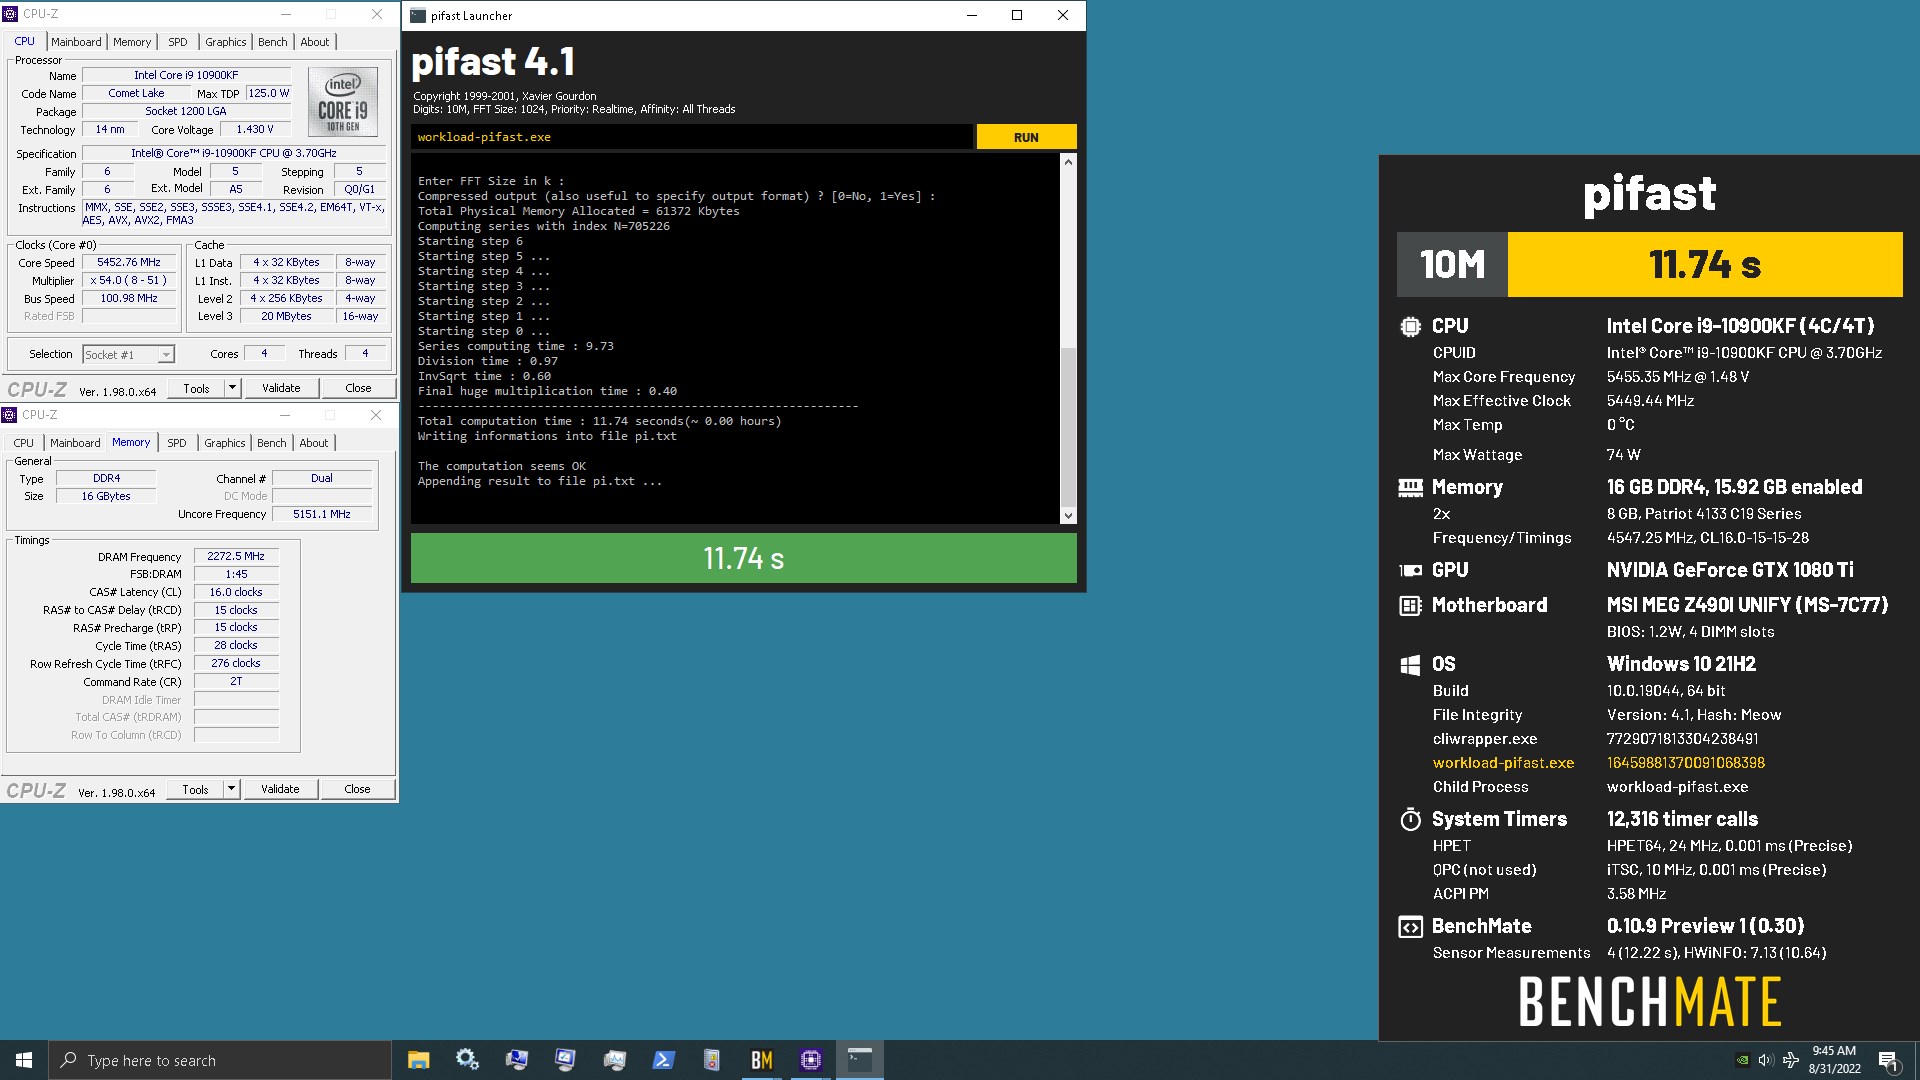Open the system management taskbar icon next to Settings
The width and height of the screenshot is (1920, 1080).
point(516,1060)
